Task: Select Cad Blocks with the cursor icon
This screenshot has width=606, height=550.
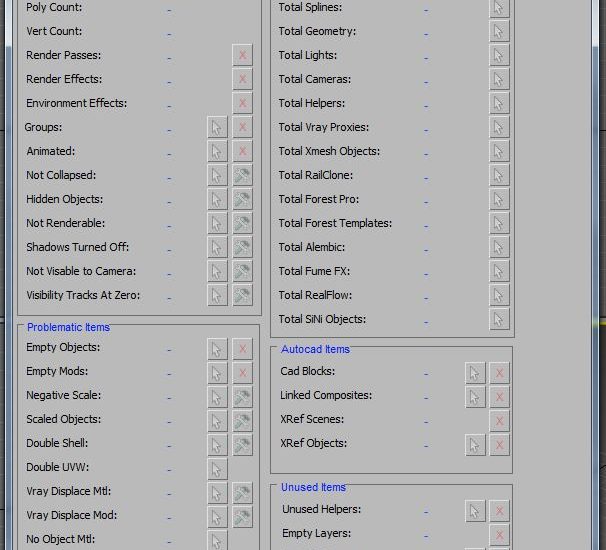Action: [475, 373]
